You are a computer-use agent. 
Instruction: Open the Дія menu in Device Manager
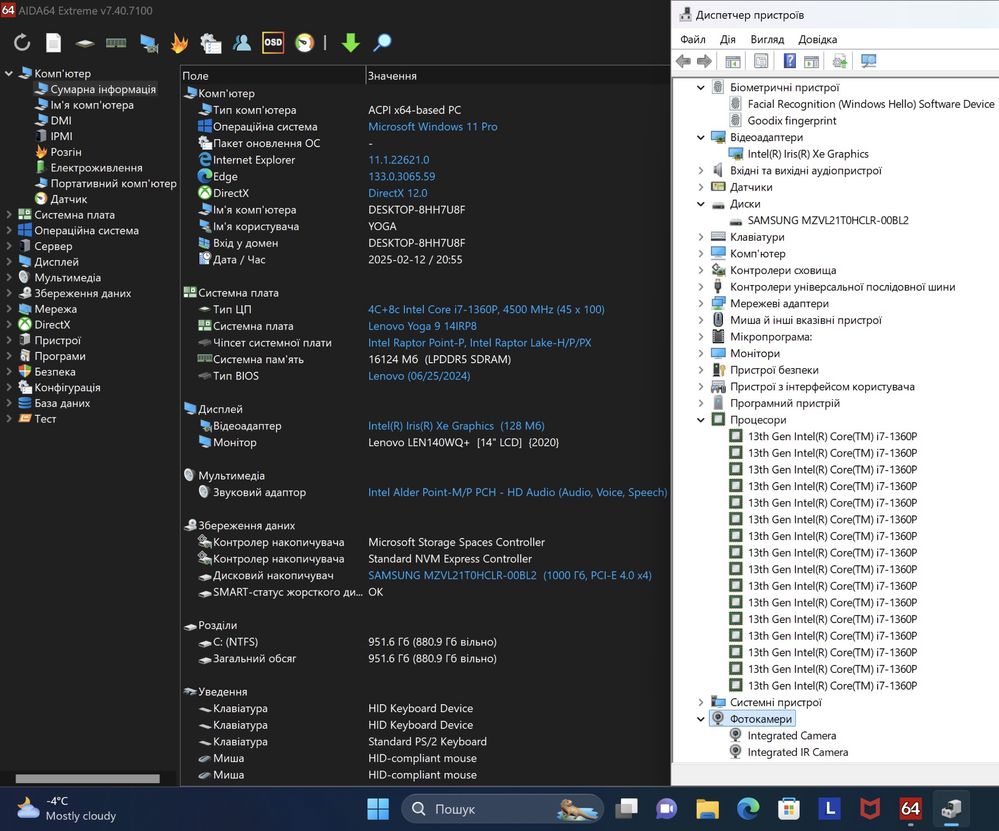click(728, 40)
